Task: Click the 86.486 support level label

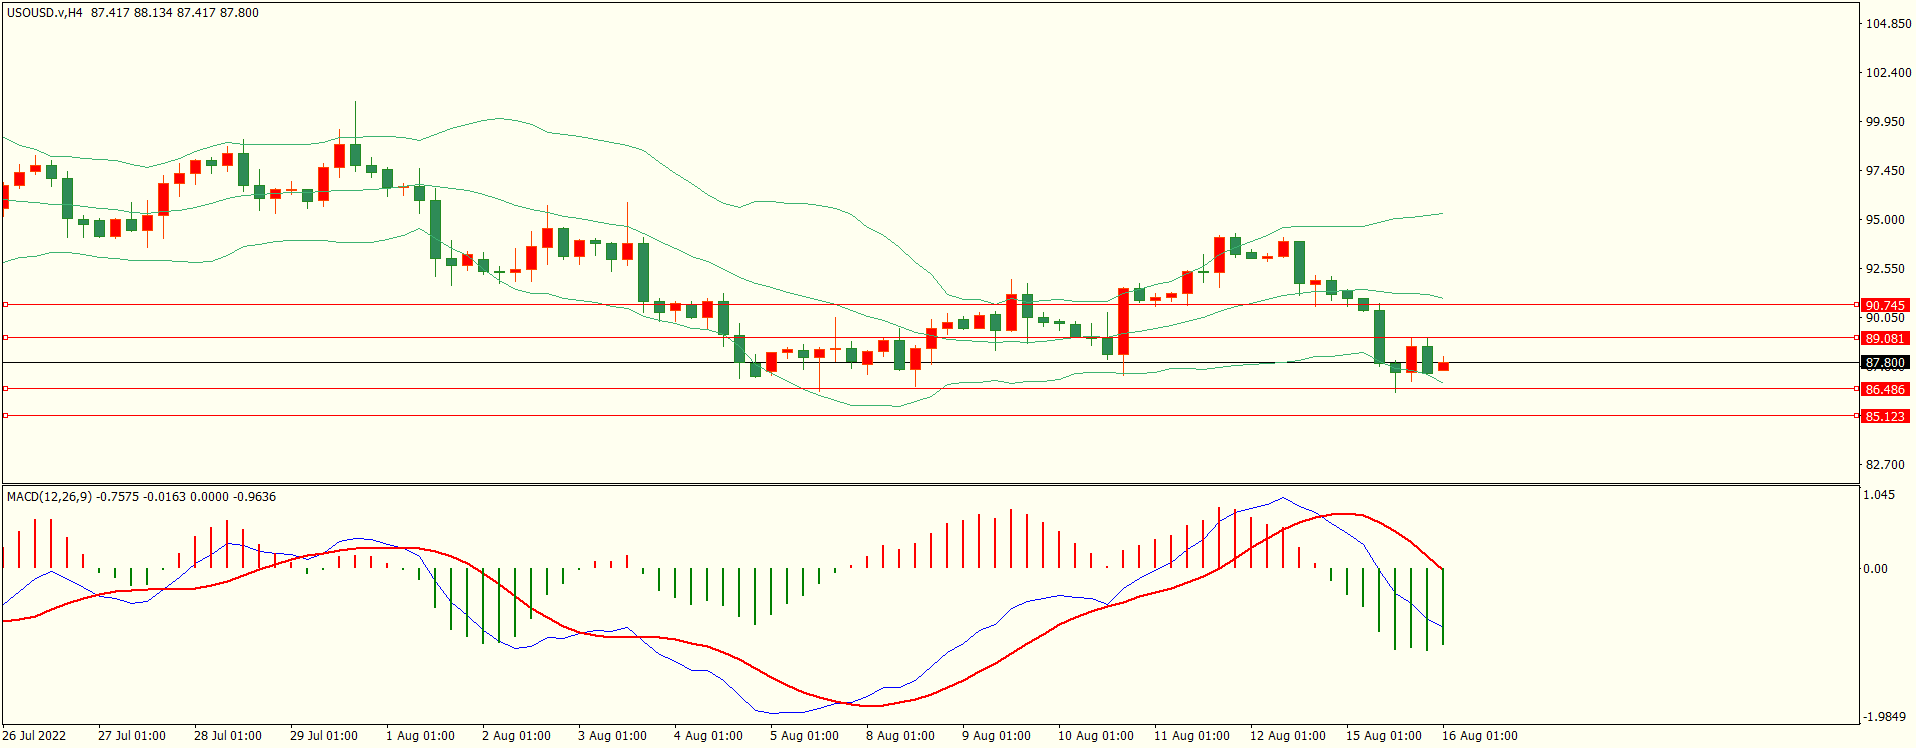Action: [1884, 389]
